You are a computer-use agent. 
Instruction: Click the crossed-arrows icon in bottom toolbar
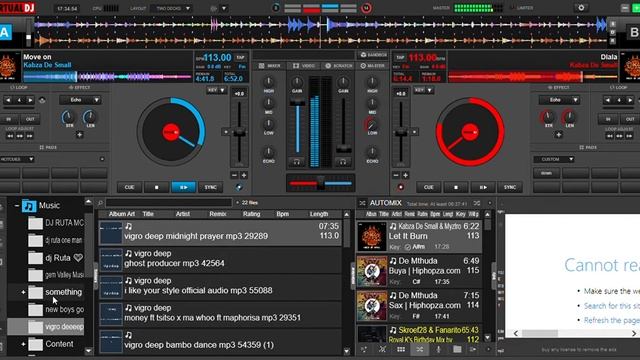(x=382, y=349)
